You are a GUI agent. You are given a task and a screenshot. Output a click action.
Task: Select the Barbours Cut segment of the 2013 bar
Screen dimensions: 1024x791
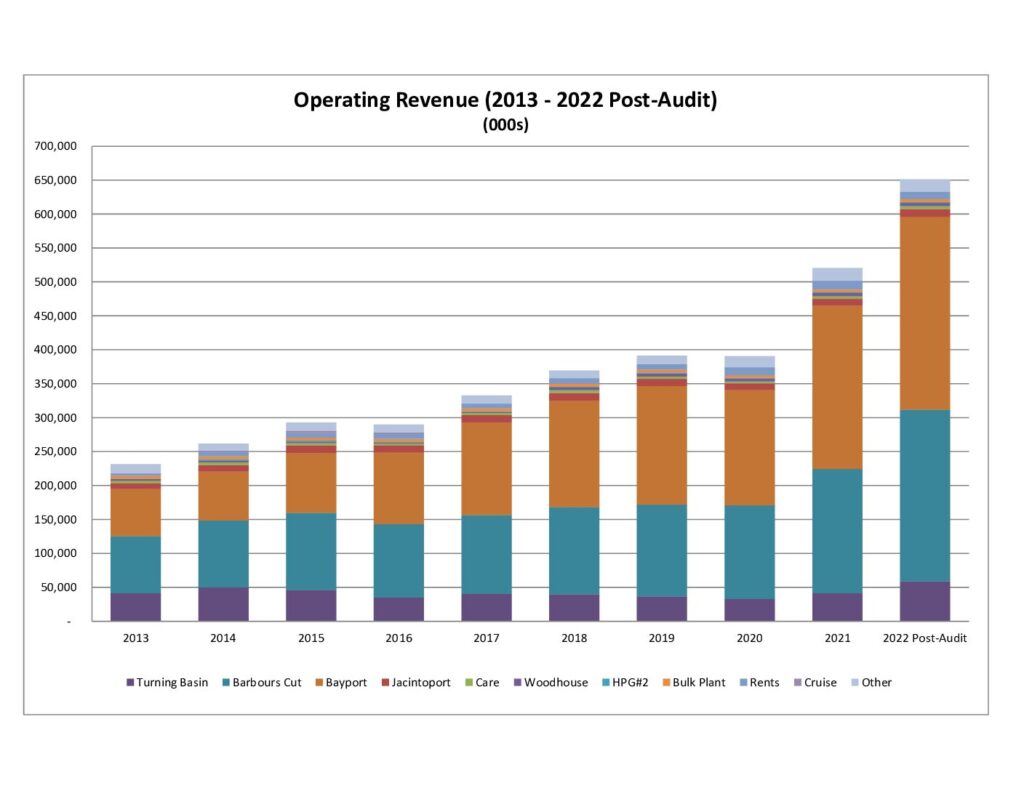136,565
